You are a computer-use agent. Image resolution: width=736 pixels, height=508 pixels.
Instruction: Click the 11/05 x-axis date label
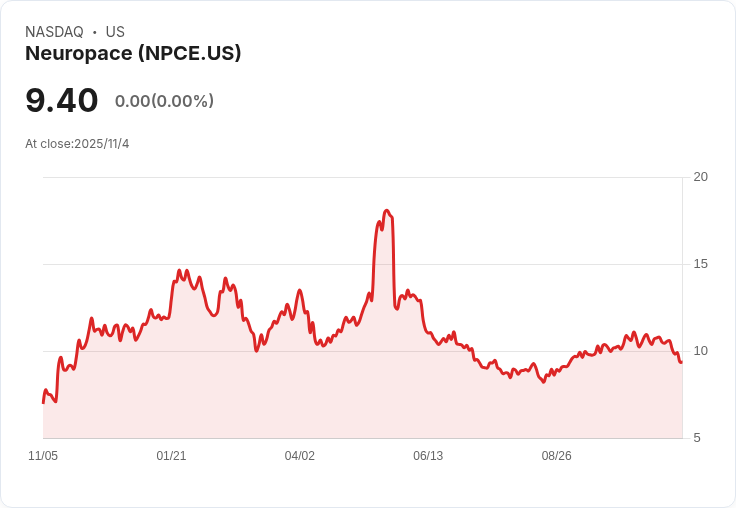coord(43,456)
